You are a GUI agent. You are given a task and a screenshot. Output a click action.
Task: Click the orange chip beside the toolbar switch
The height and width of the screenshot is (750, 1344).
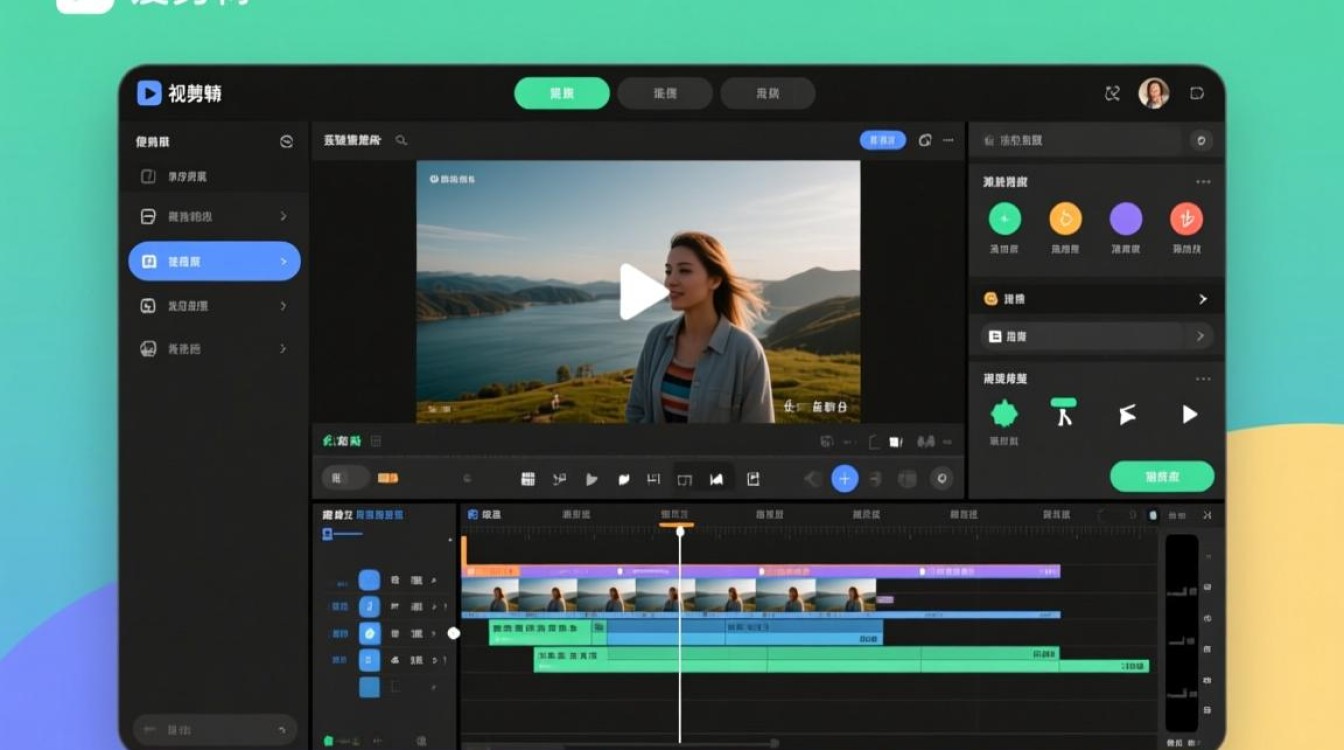[387, 479]
